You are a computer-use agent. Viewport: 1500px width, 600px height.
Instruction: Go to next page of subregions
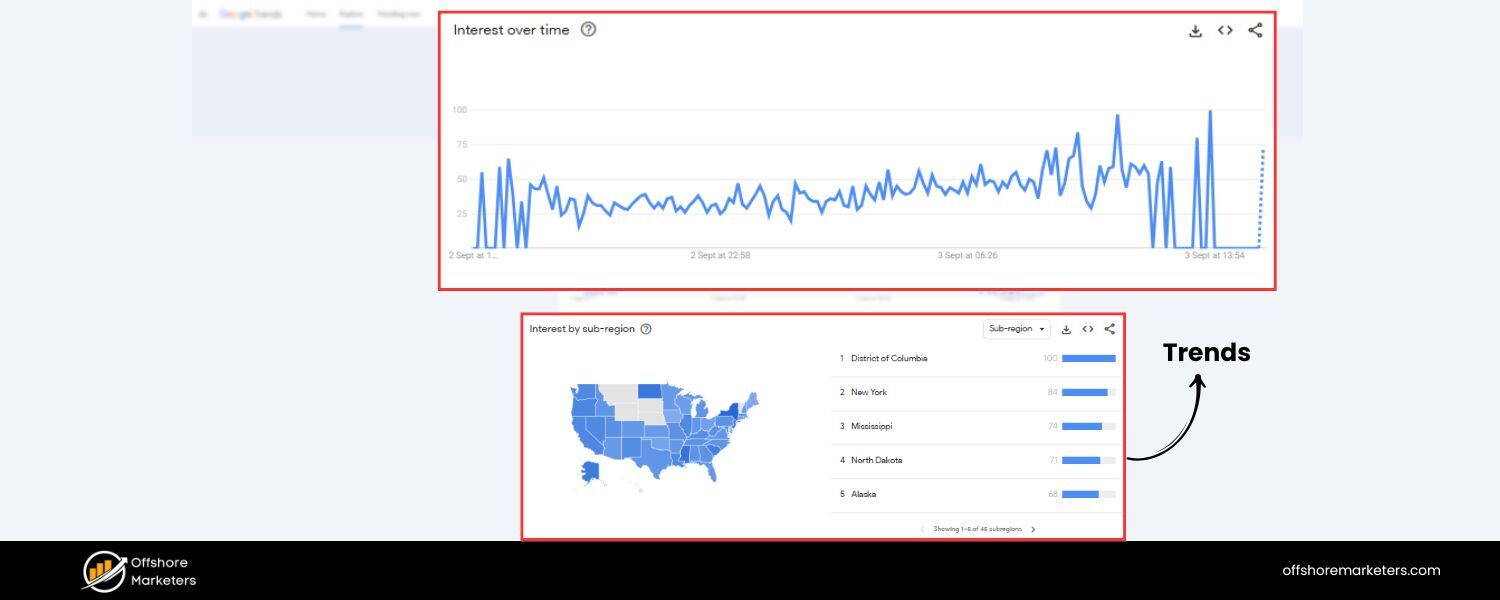tap(1033, 529)
